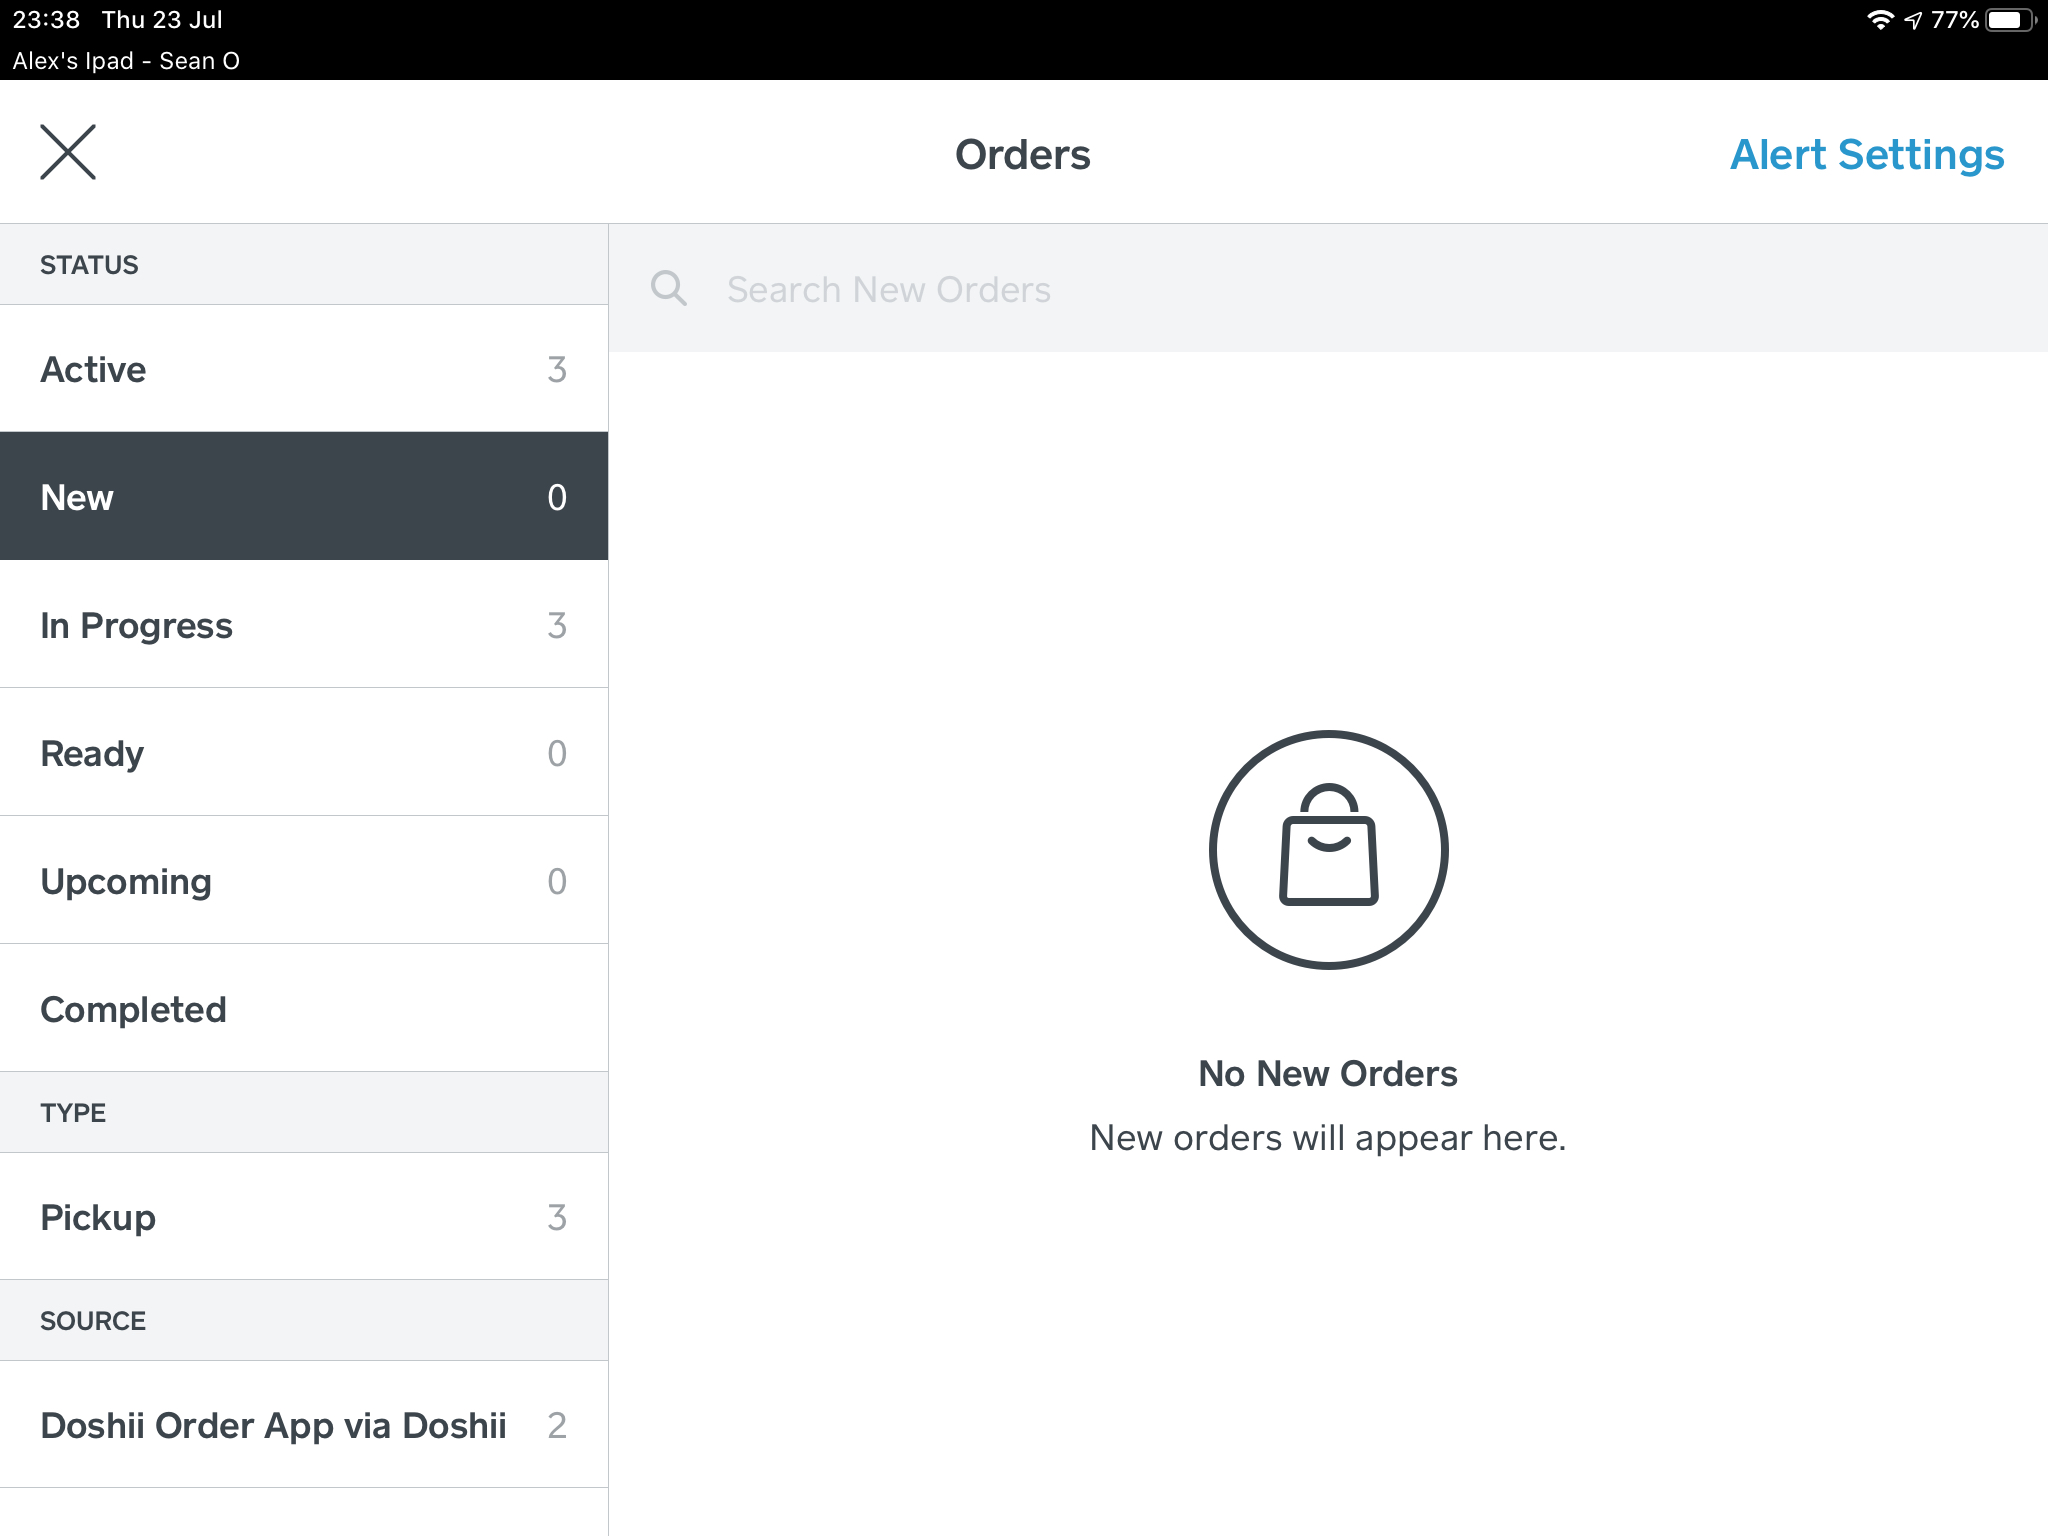Show Upcoming orders

[x=304, y=881]
